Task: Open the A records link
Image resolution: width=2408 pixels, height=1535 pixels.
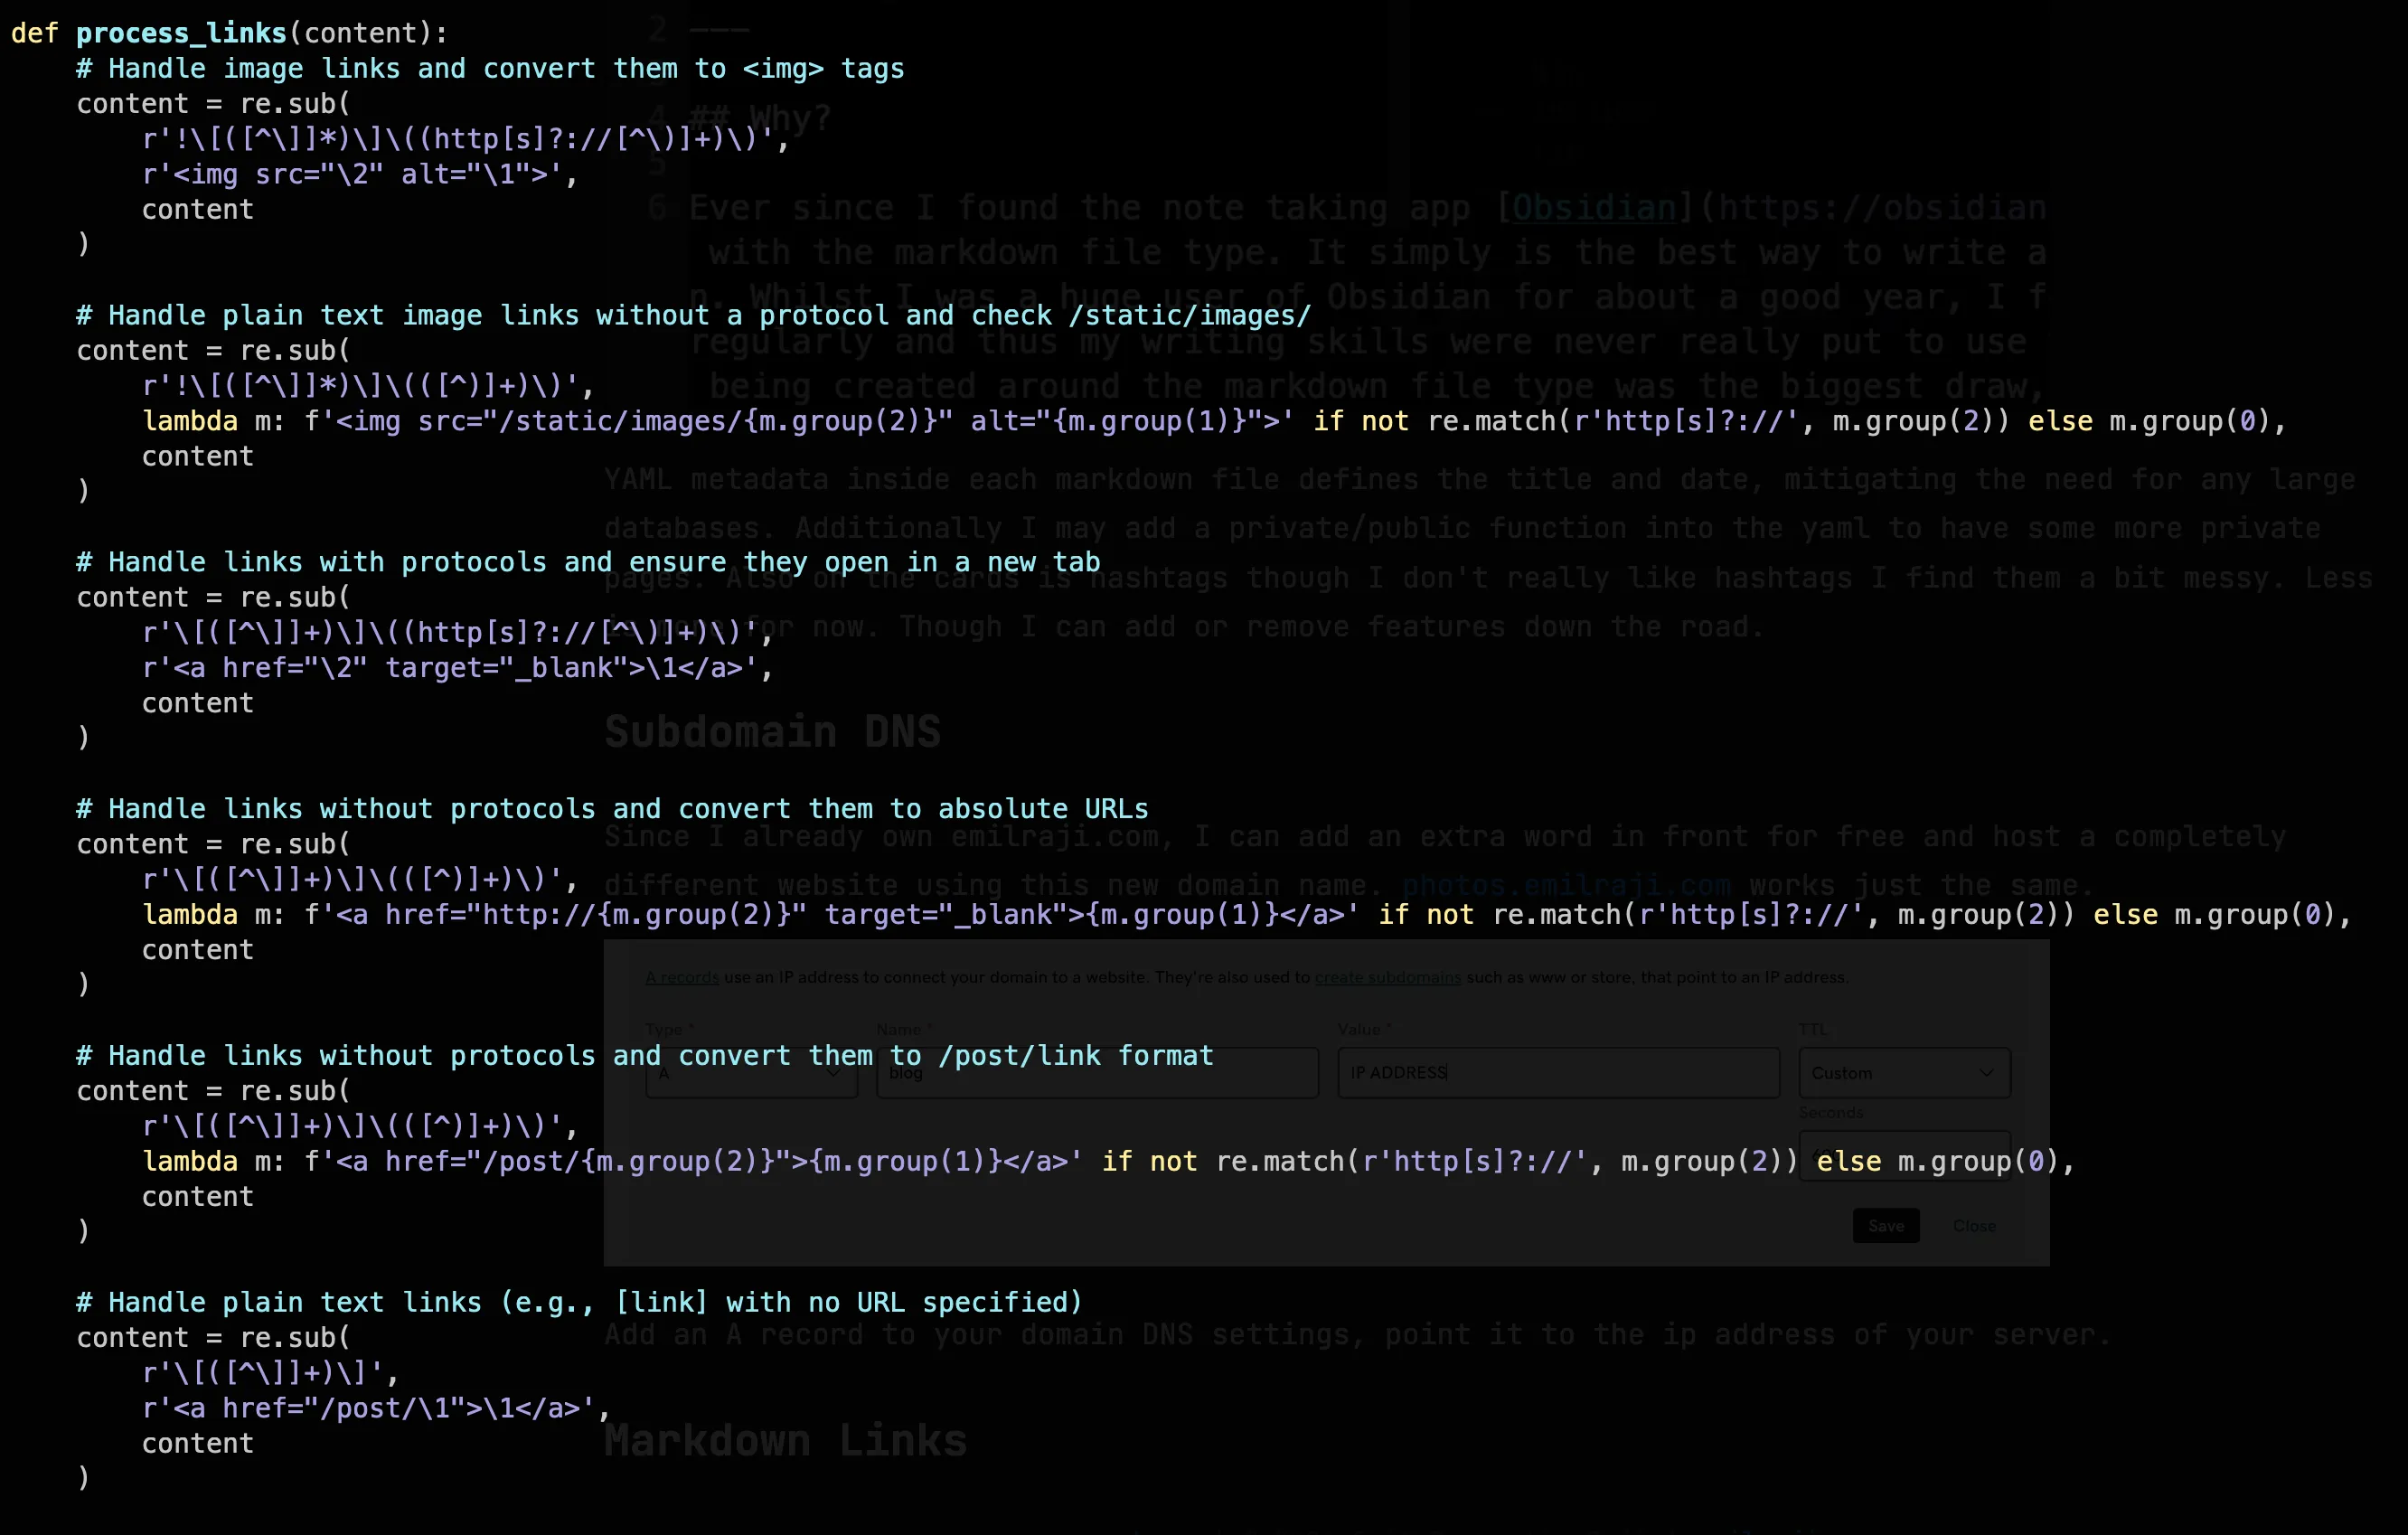Action: tap(682, 977)
